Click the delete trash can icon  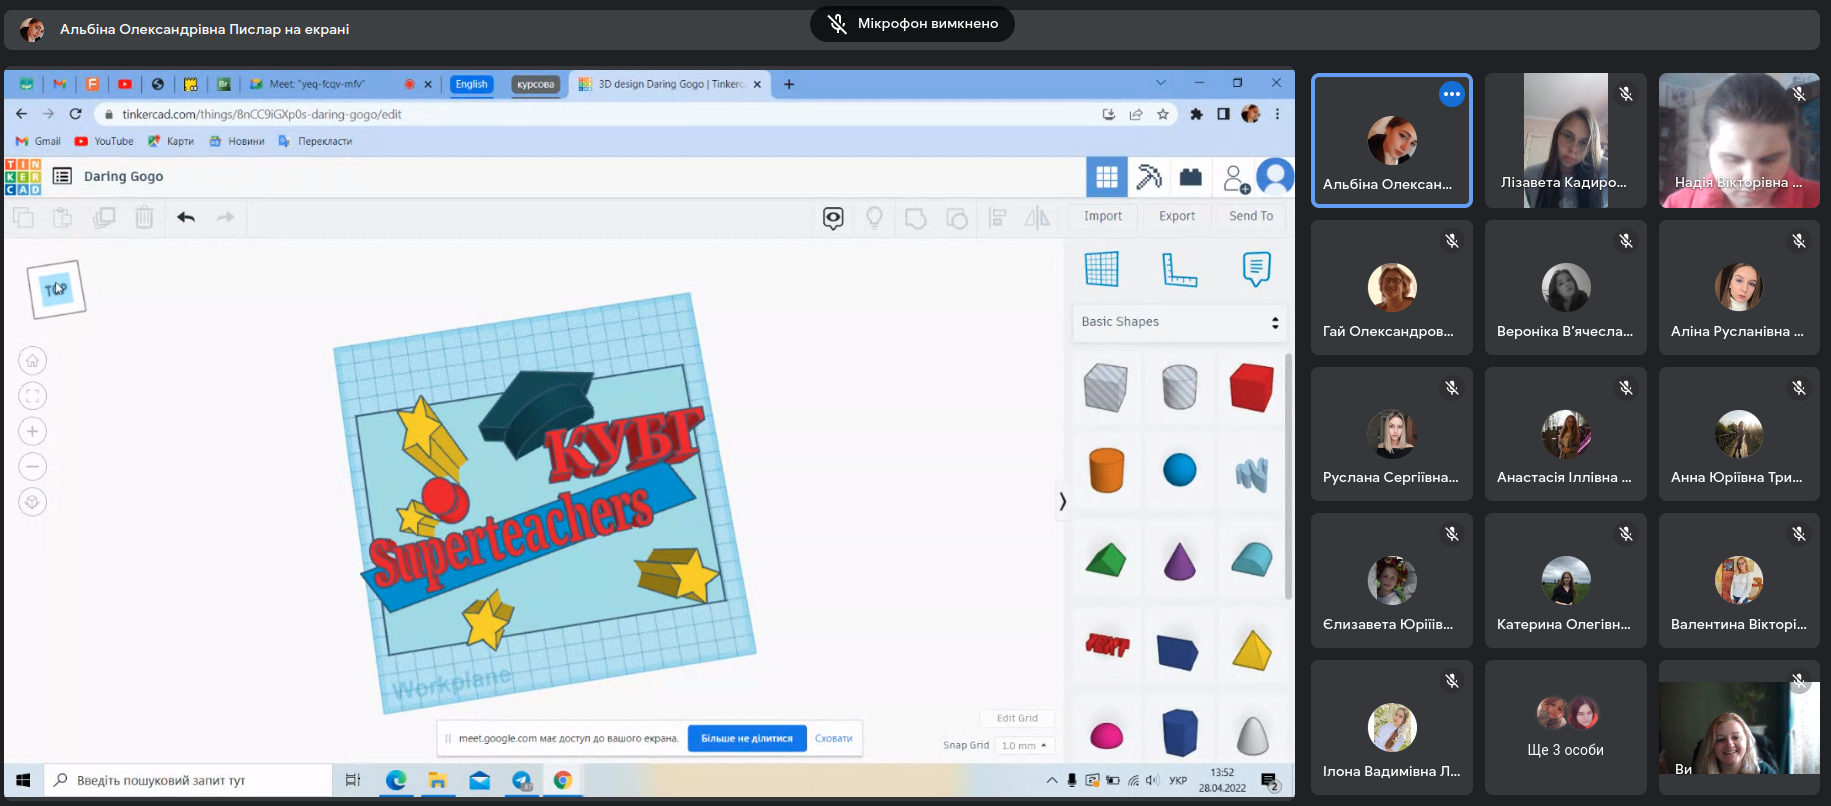[144, 217]
